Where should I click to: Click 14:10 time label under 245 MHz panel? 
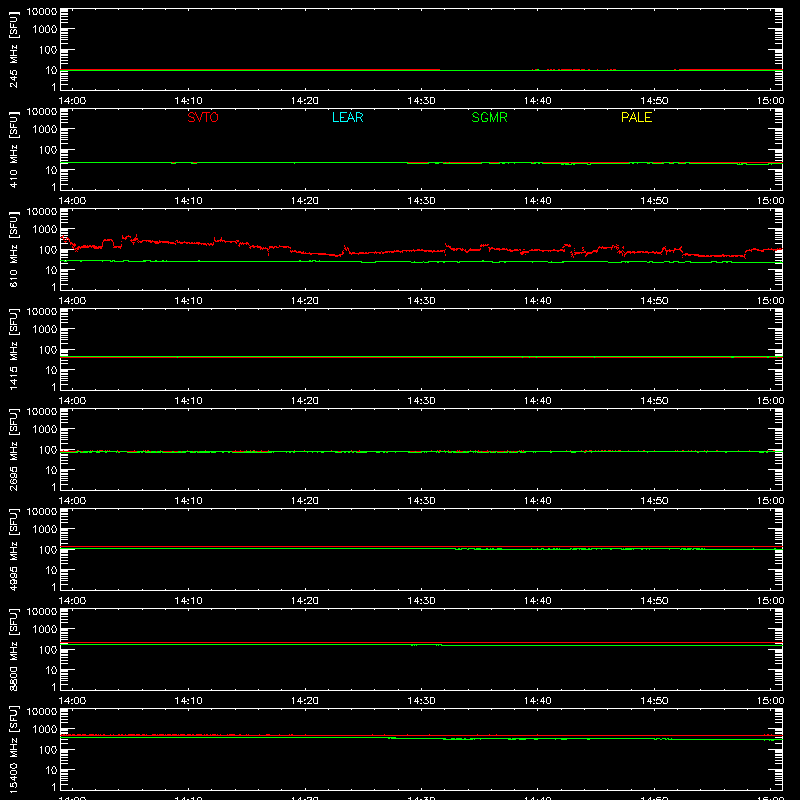(188, 101)
